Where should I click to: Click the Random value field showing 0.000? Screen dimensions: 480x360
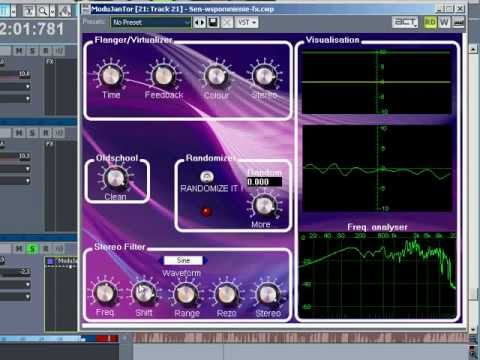click(x=264, y=182)
